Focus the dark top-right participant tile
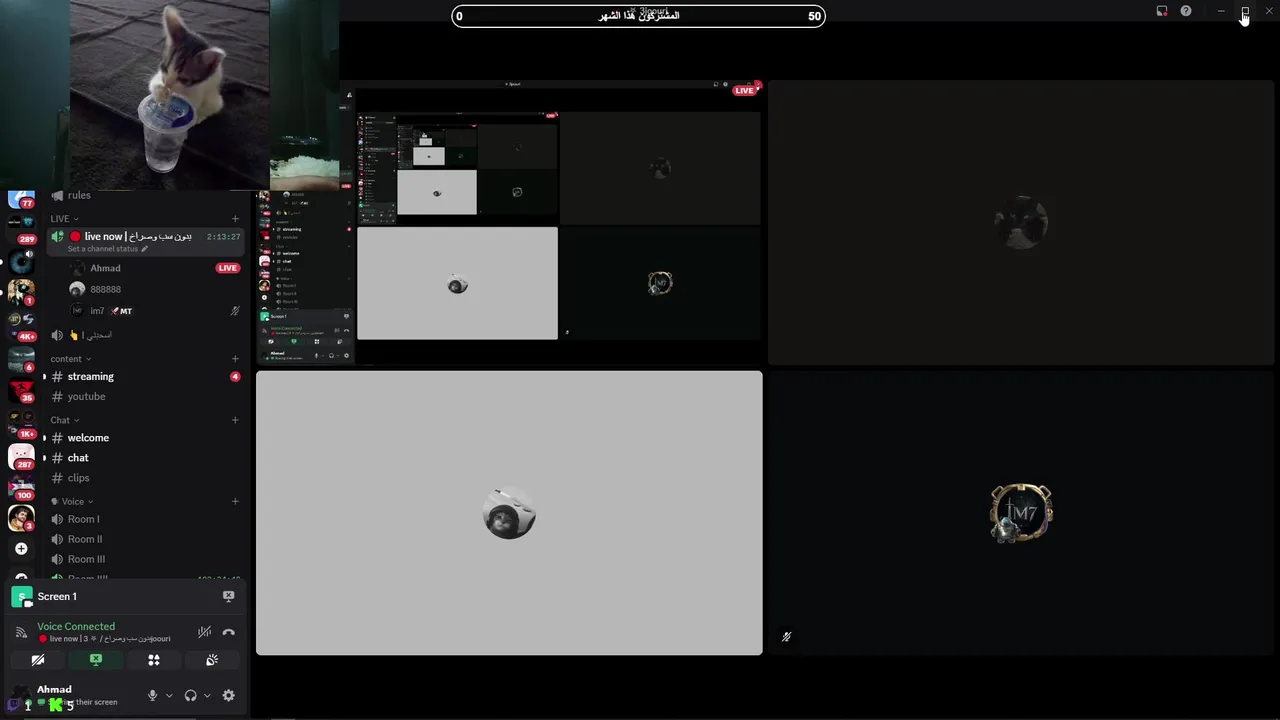 (1021, 223)
